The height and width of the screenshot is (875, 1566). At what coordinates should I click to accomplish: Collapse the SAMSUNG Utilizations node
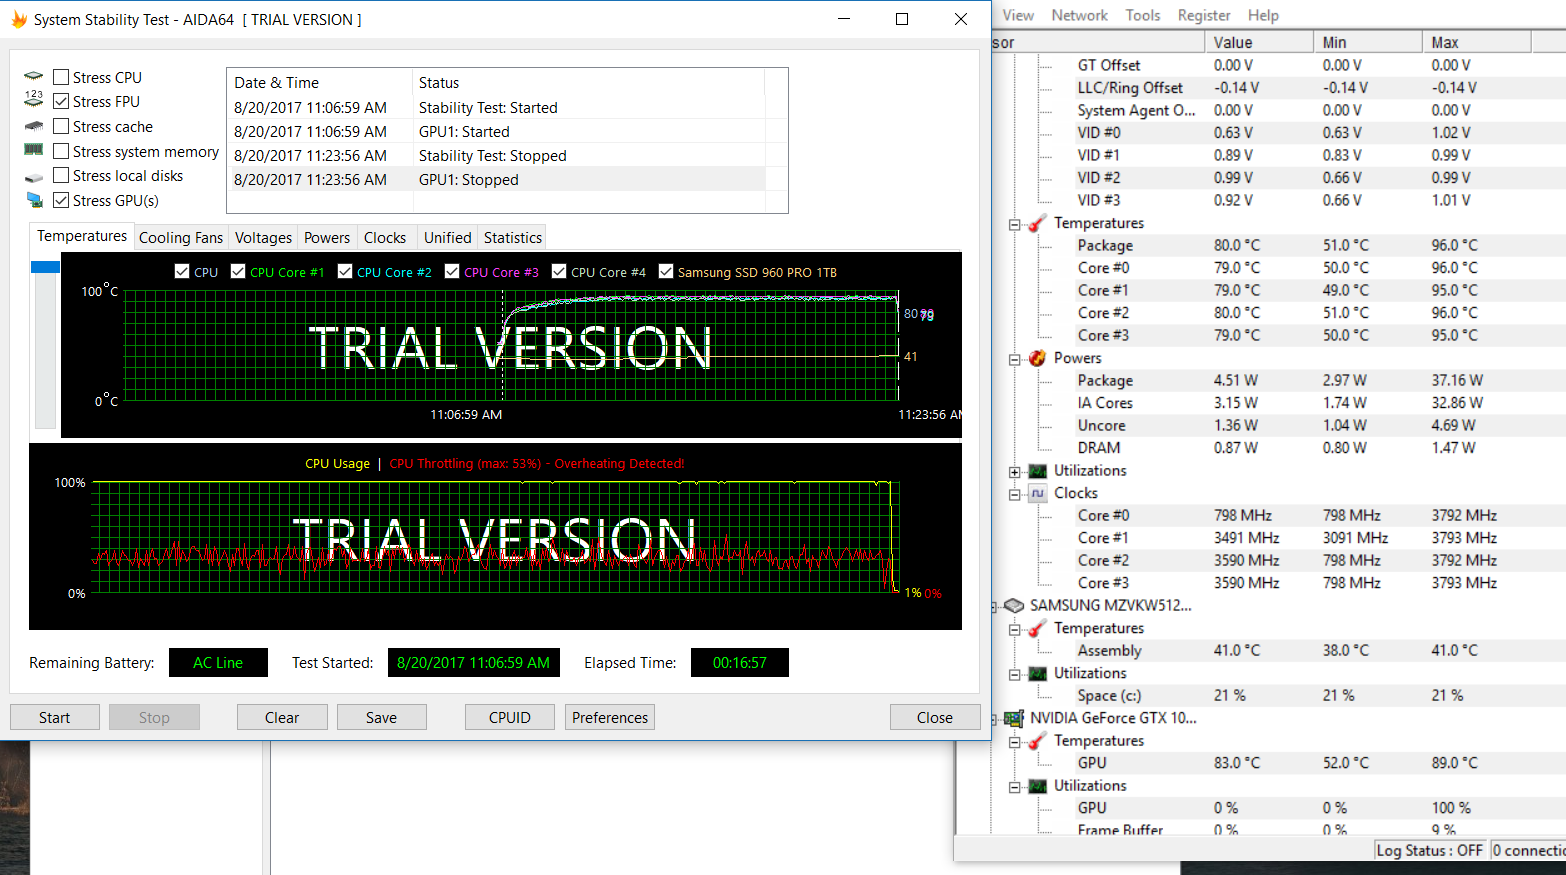click(x=1014, y=674)
